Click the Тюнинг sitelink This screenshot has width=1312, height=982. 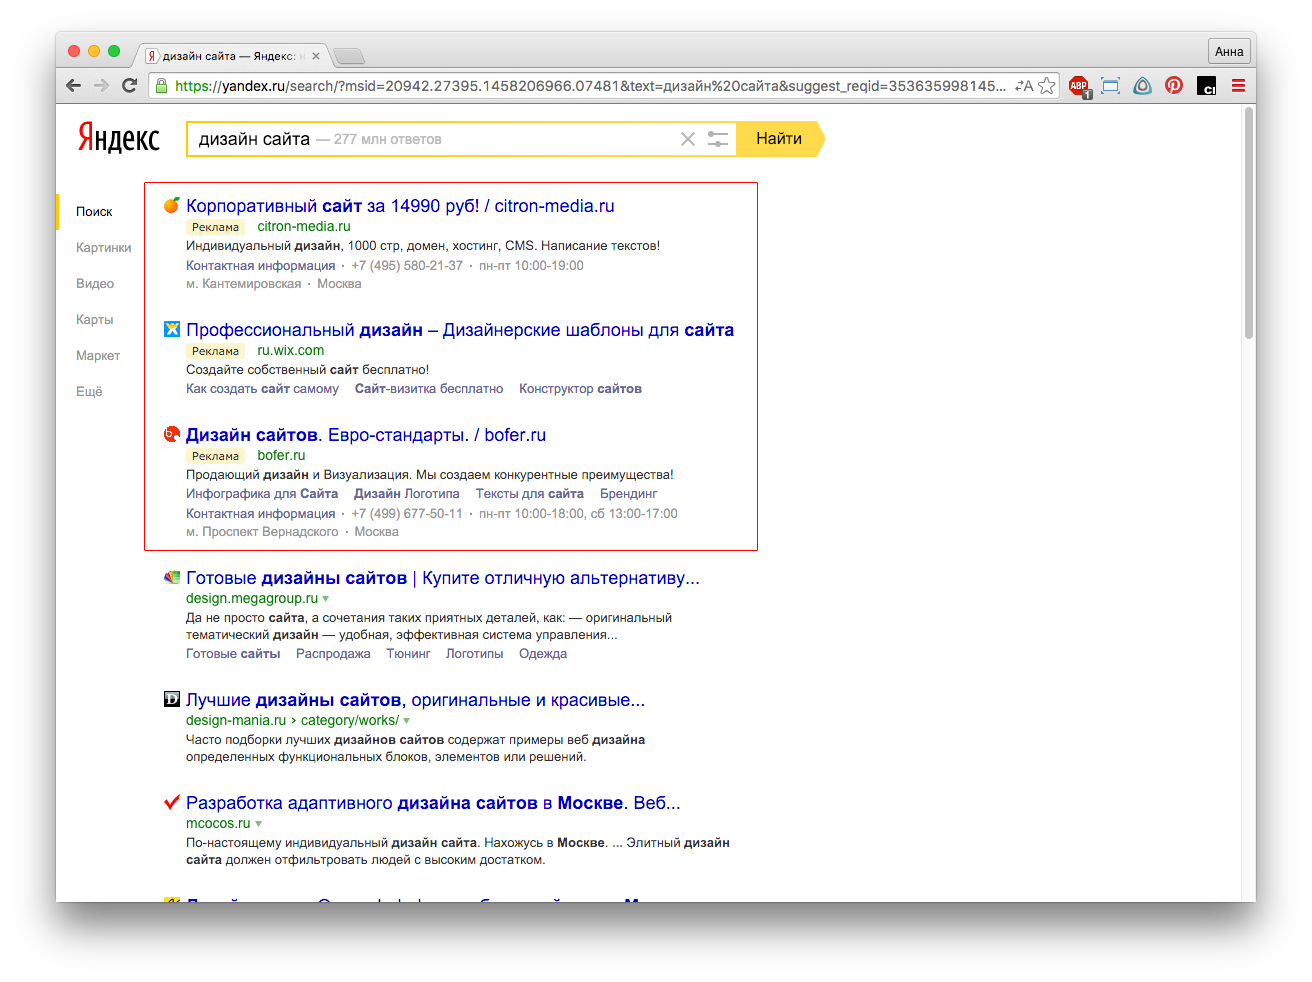(408, 654)
